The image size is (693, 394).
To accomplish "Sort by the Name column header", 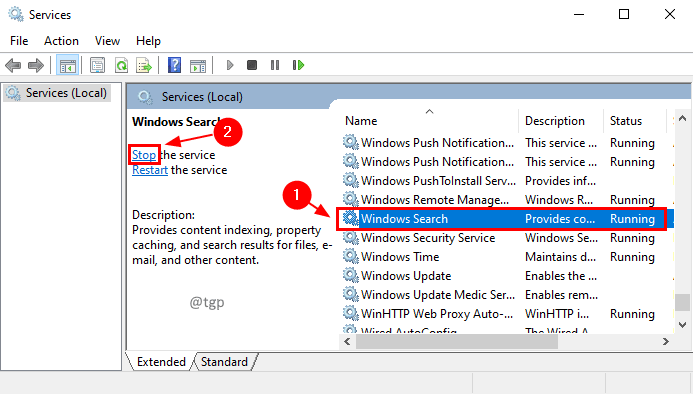I will (361, 121).
